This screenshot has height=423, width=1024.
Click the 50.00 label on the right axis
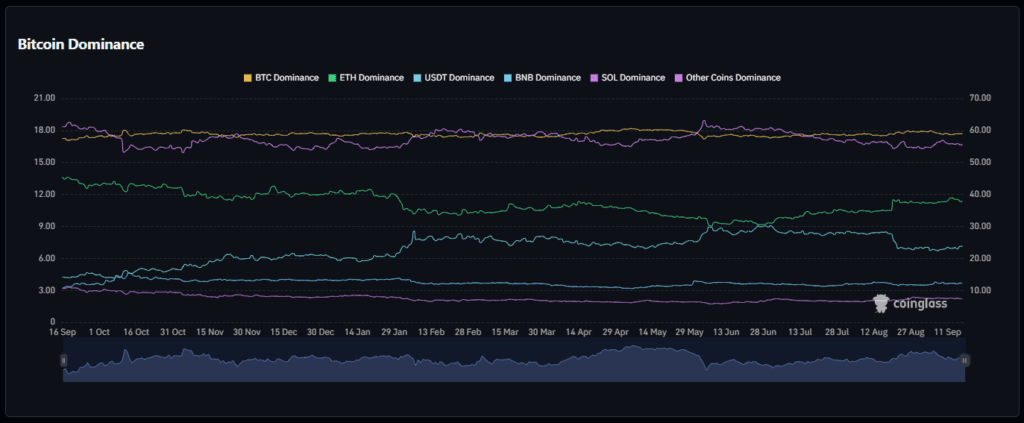pos(981,162)
